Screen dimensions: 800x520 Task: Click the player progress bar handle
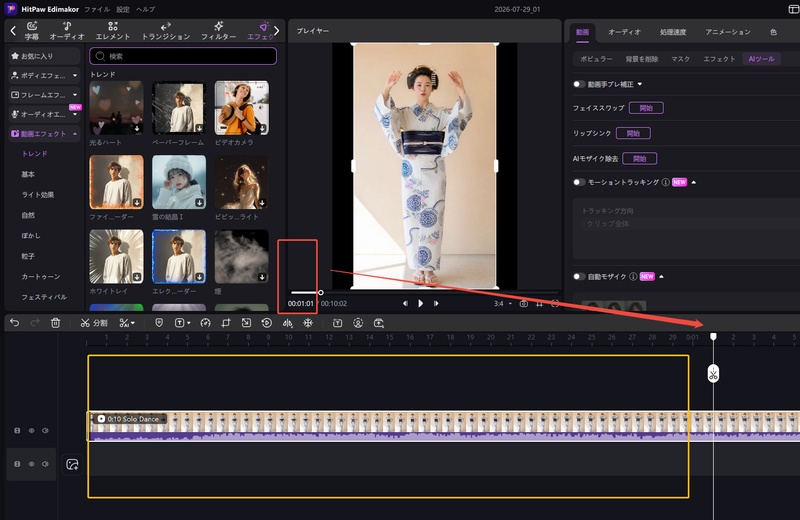[x=320, y=292]
